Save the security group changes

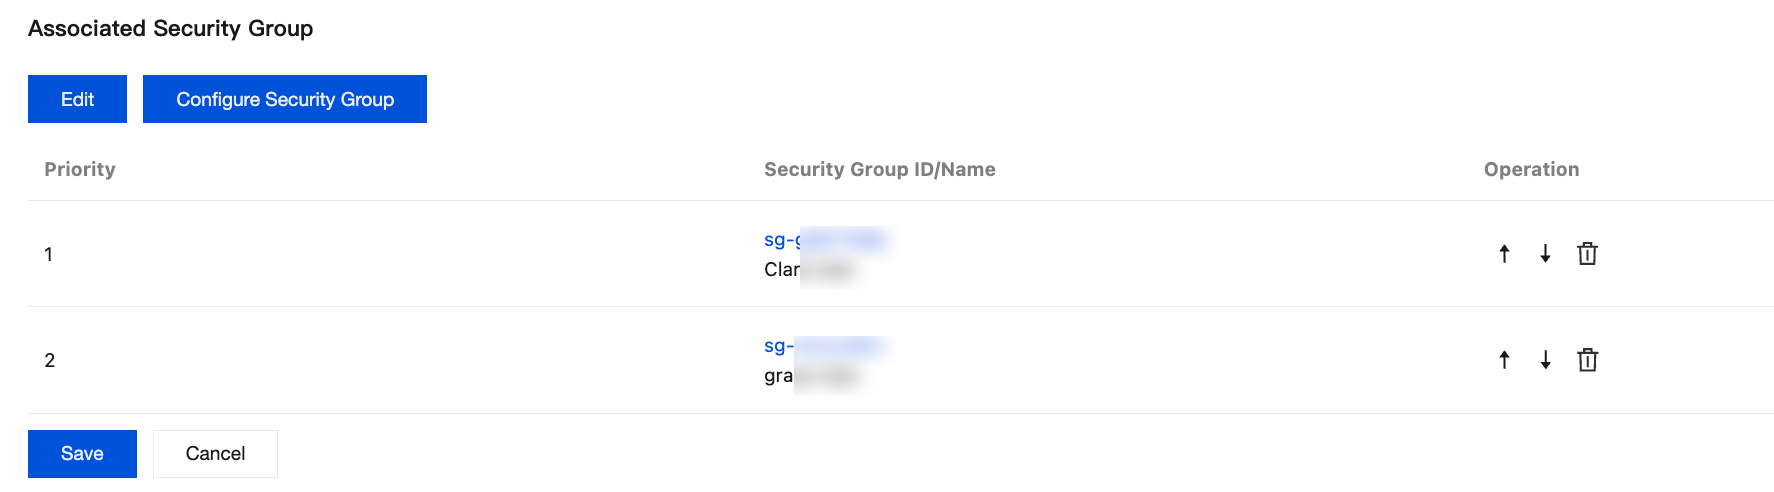point(82,454)
